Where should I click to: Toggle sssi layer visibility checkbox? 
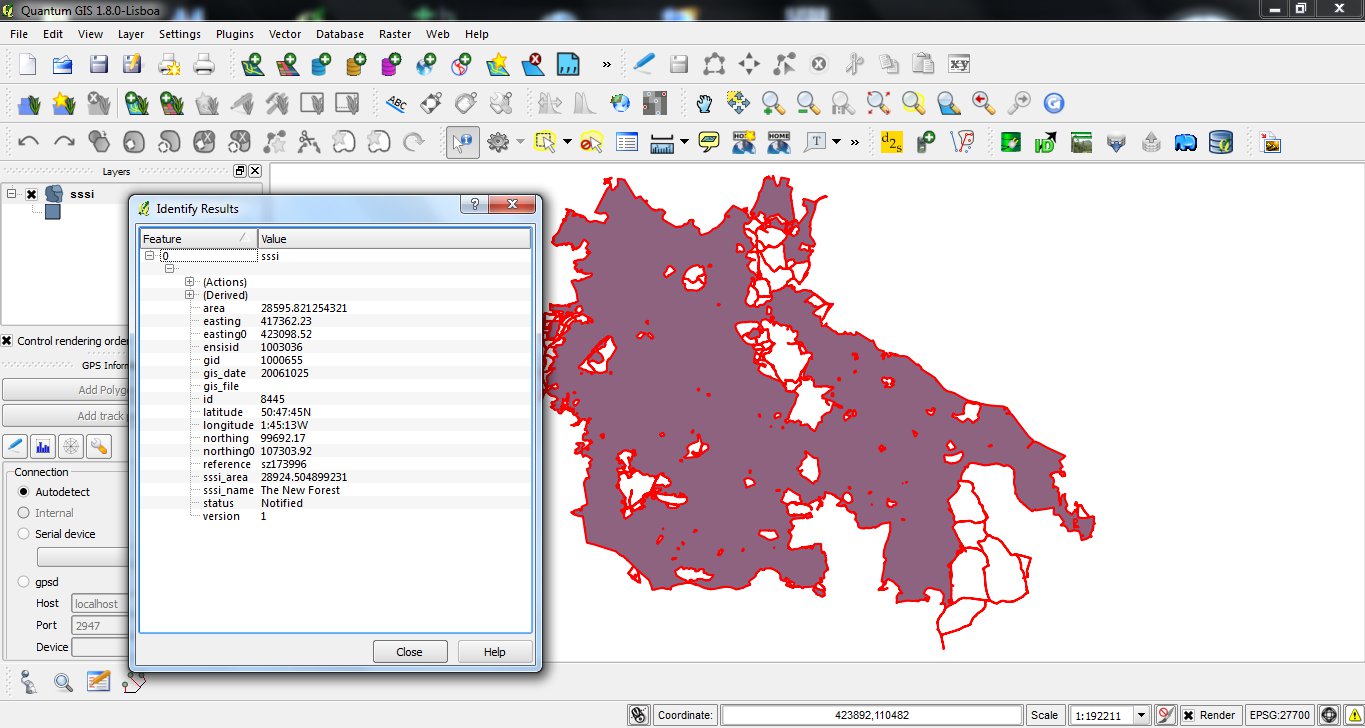click(31, 194)
